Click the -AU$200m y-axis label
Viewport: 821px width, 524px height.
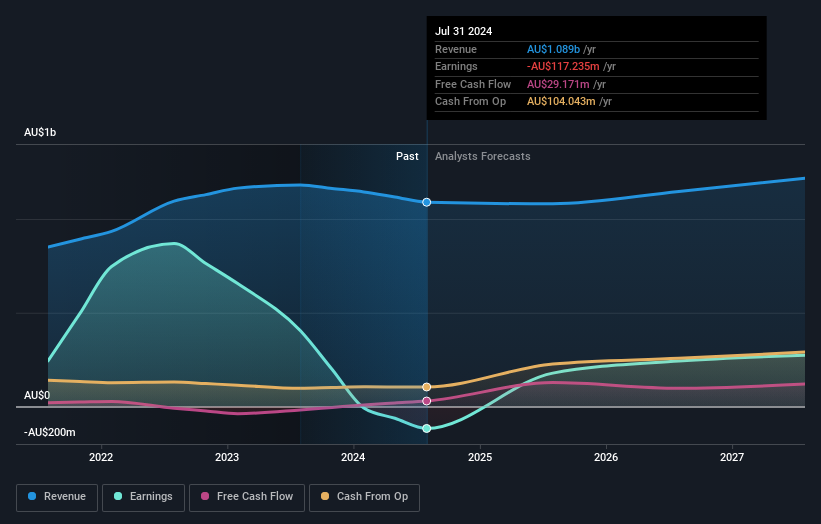click(x=50, y=432)
